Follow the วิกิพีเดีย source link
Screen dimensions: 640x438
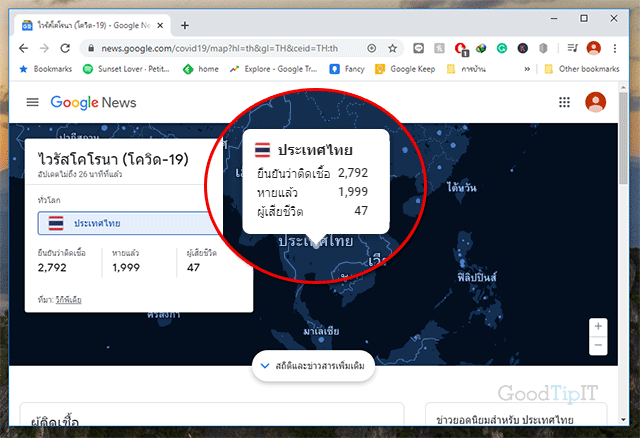(x=69, y=300)
